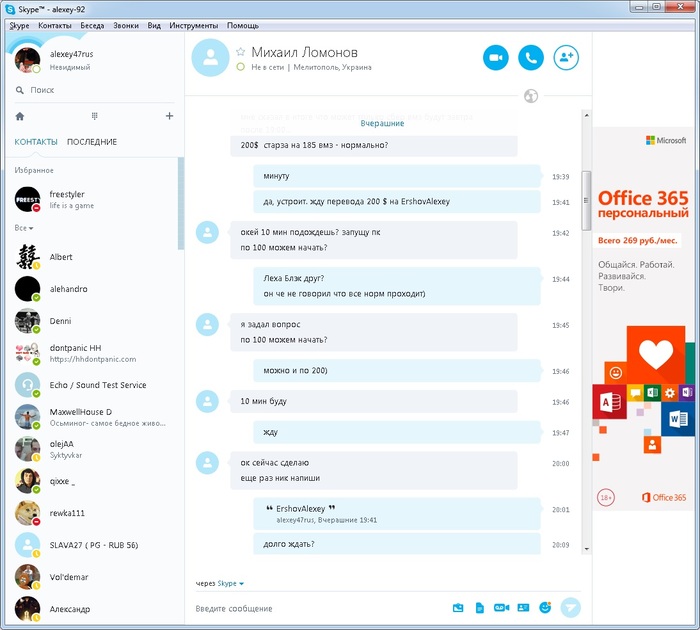Click the Введите сообщение input field
The width and height of the screenshot is (700, 630).
pos(319,608)
